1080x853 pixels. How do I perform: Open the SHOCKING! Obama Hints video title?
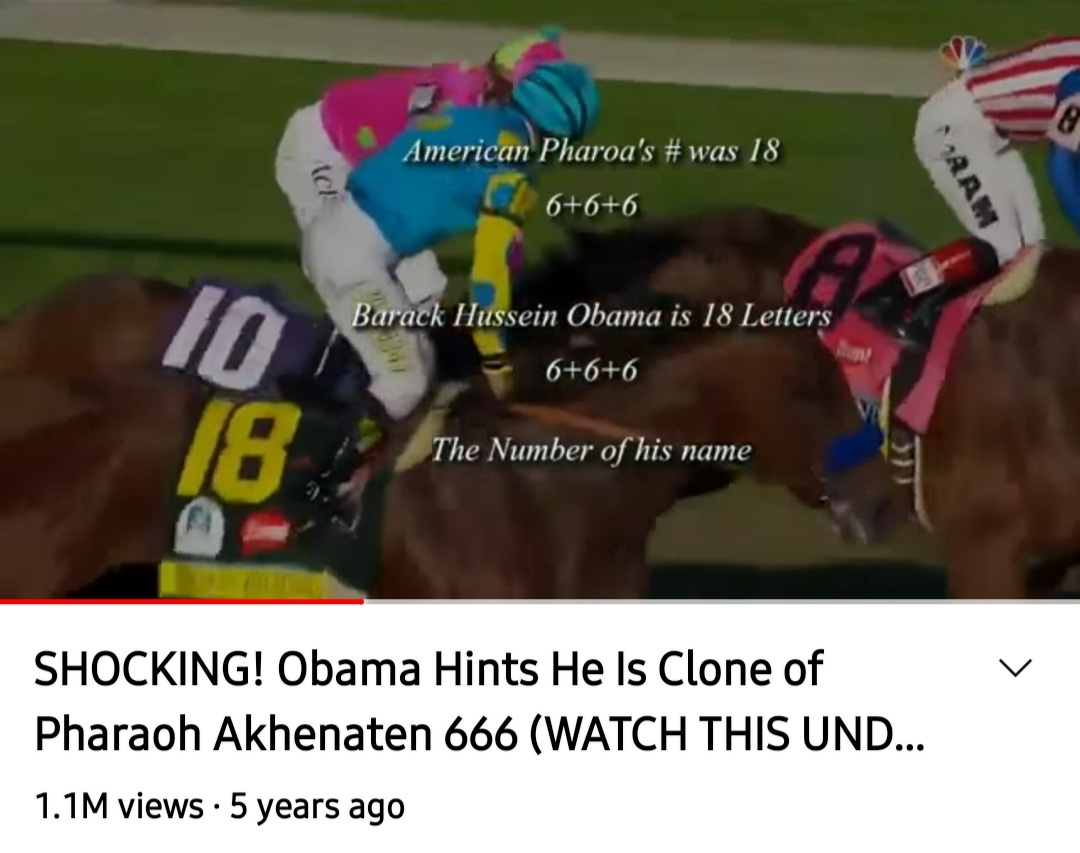coord(479,701)
